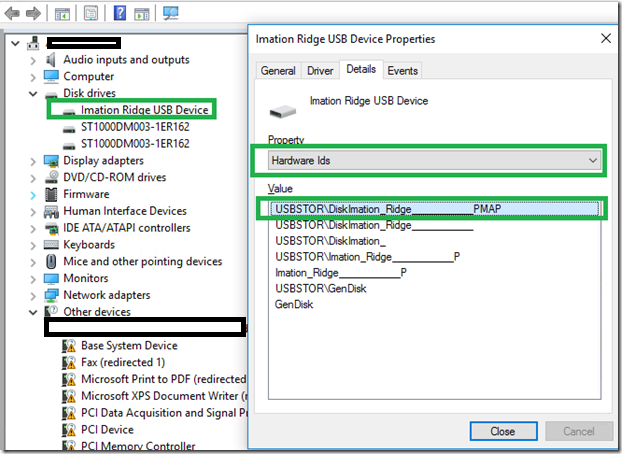Click warning icon beside PCI Device
The image size is (622, 454).
[69, 430]
